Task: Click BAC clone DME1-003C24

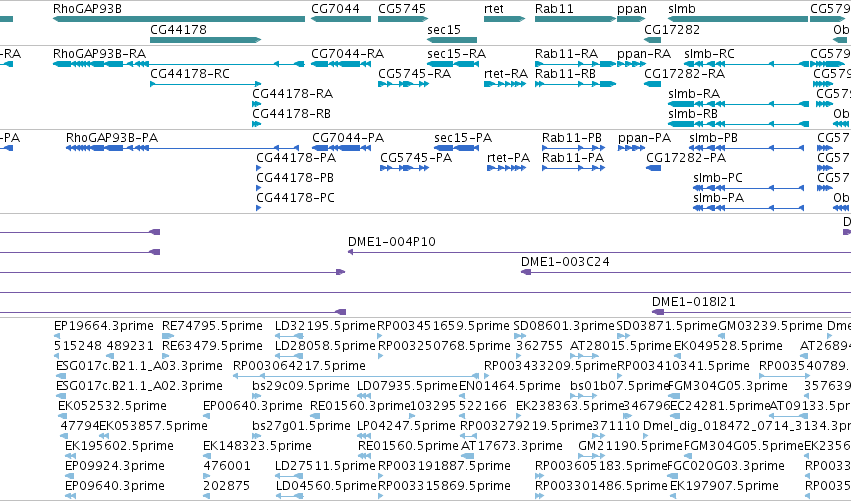Action: [565, 262]
